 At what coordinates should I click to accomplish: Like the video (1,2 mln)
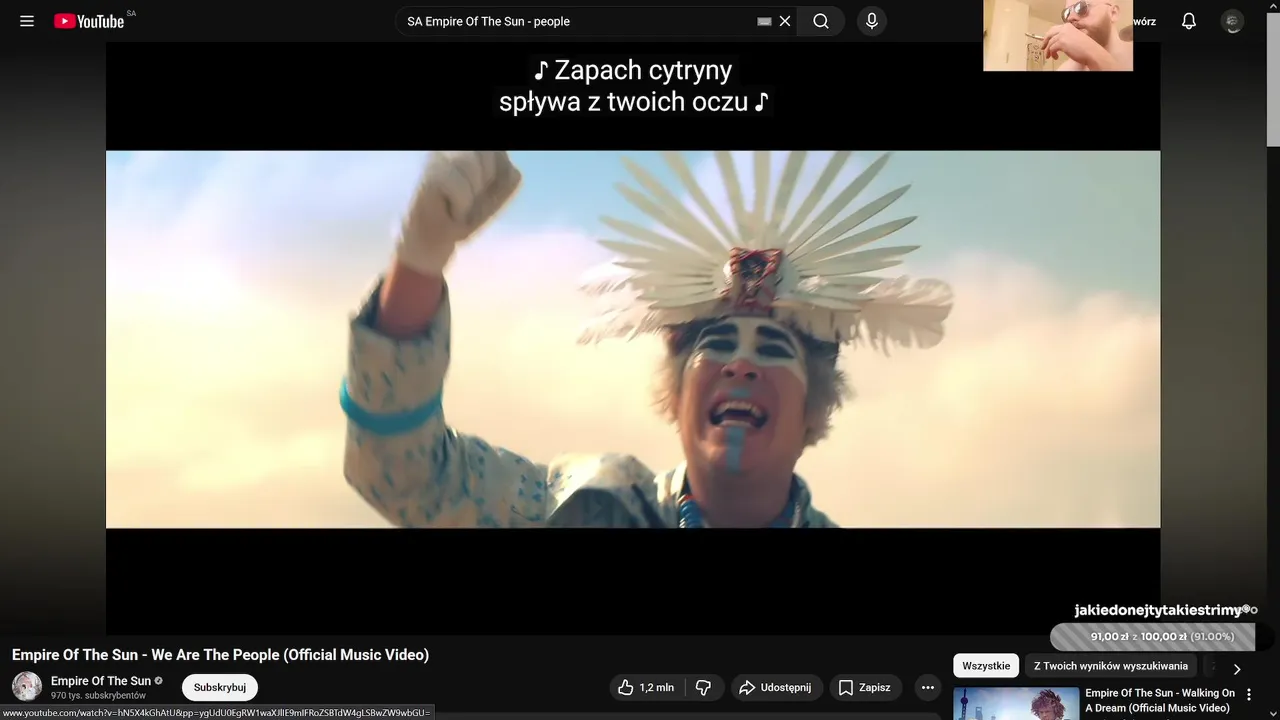(647, 688)
